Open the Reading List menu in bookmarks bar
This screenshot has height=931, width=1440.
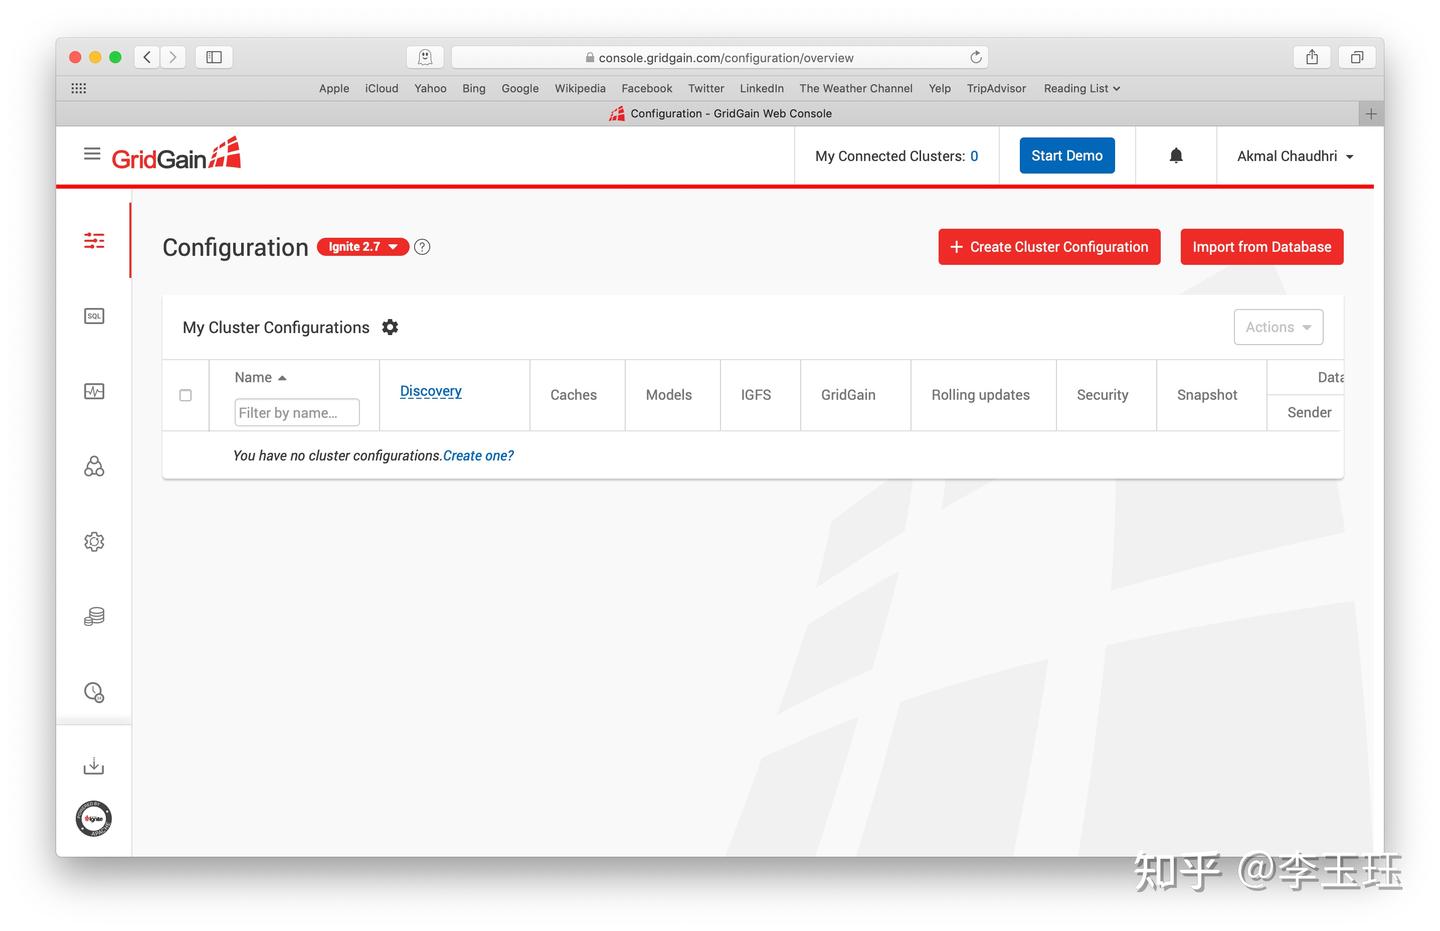pyautogui.click(x=1080, y=88)
